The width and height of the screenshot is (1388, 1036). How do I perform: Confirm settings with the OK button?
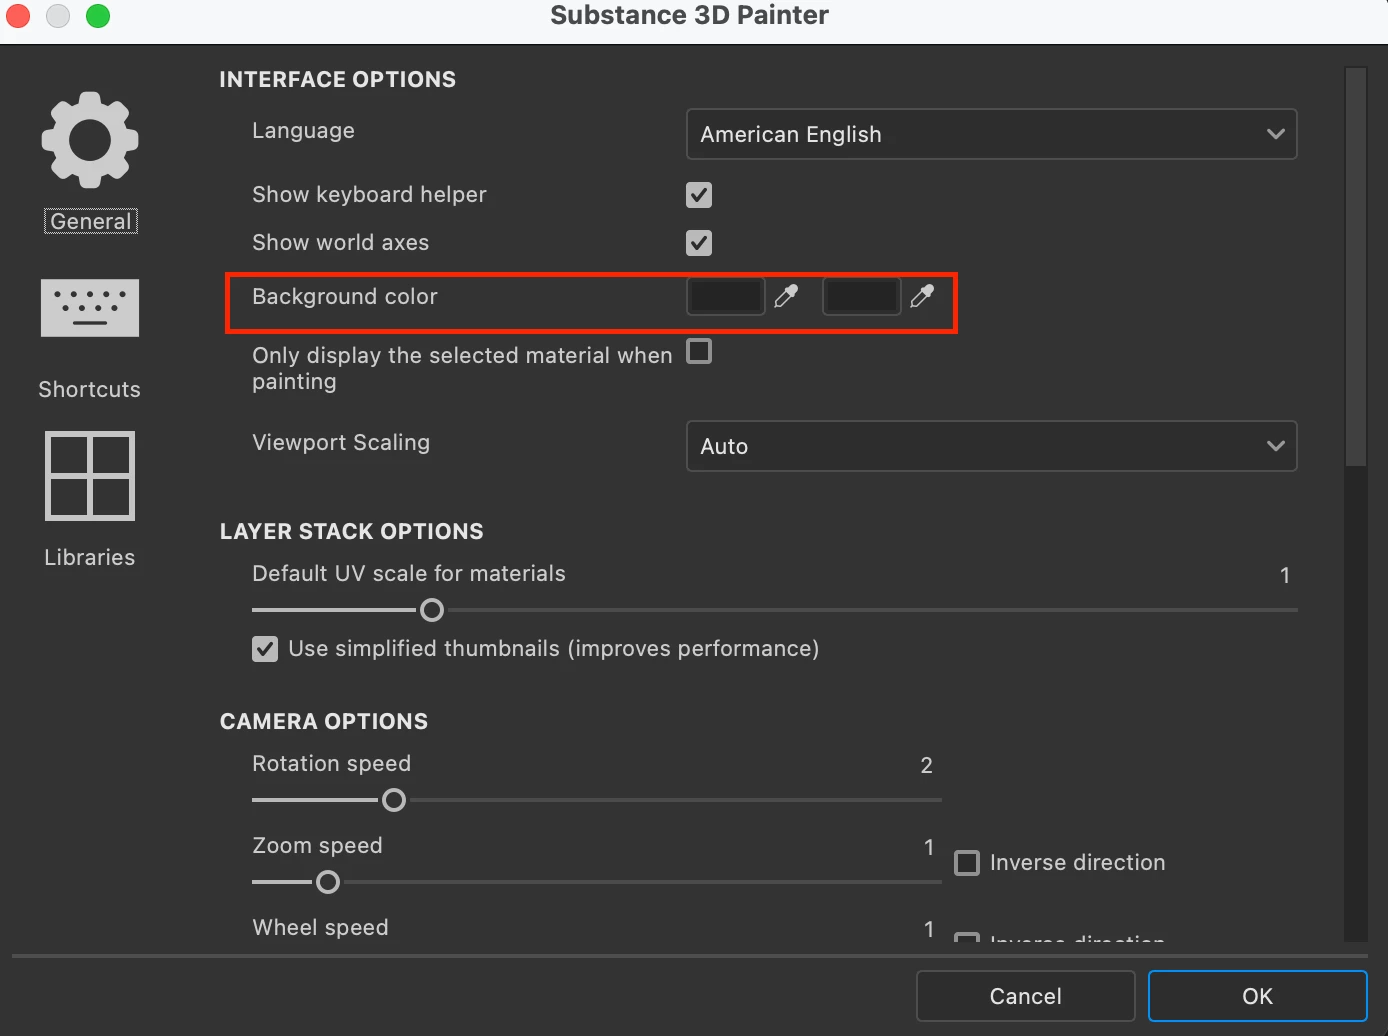point(1258,996)
